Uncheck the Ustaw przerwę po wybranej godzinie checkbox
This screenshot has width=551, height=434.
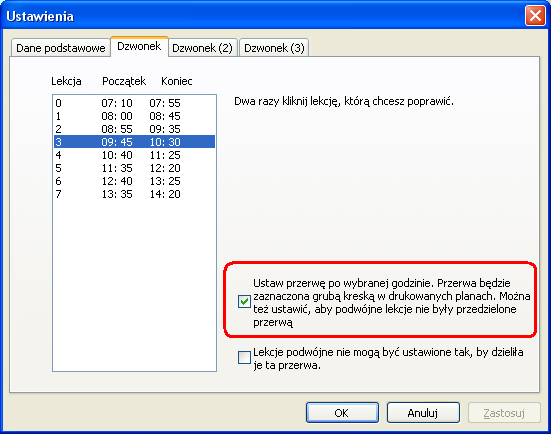pos(244,302)
